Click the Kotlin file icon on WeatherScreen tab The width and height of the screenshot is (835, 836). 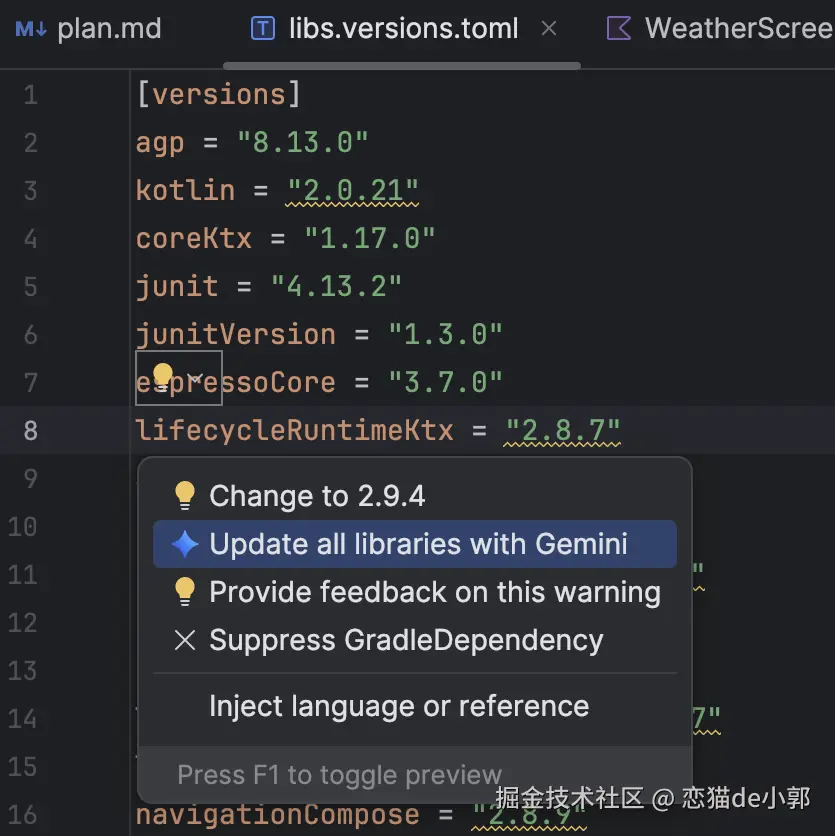point(619,28)
